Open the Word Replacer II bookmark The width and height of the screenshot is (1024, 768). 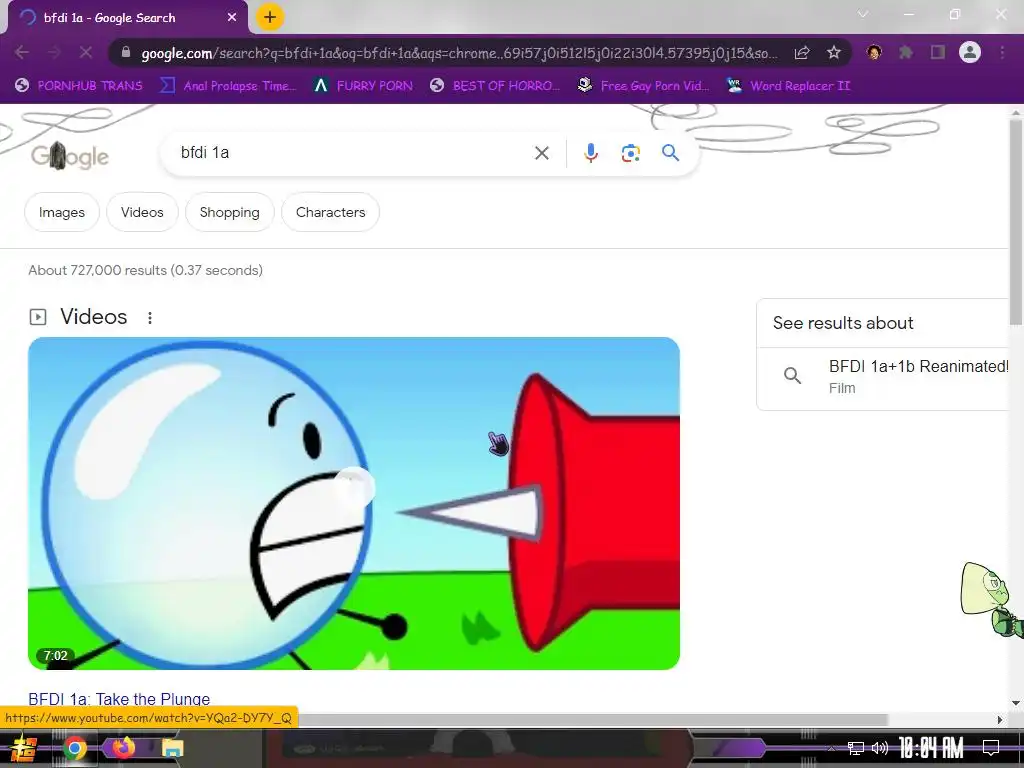pyautogui.click(x=788, y=86)
